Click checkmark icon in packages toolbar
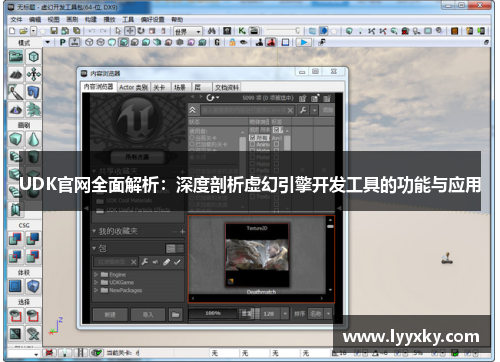Screen dimensions: 500x362 pos(177,262)
